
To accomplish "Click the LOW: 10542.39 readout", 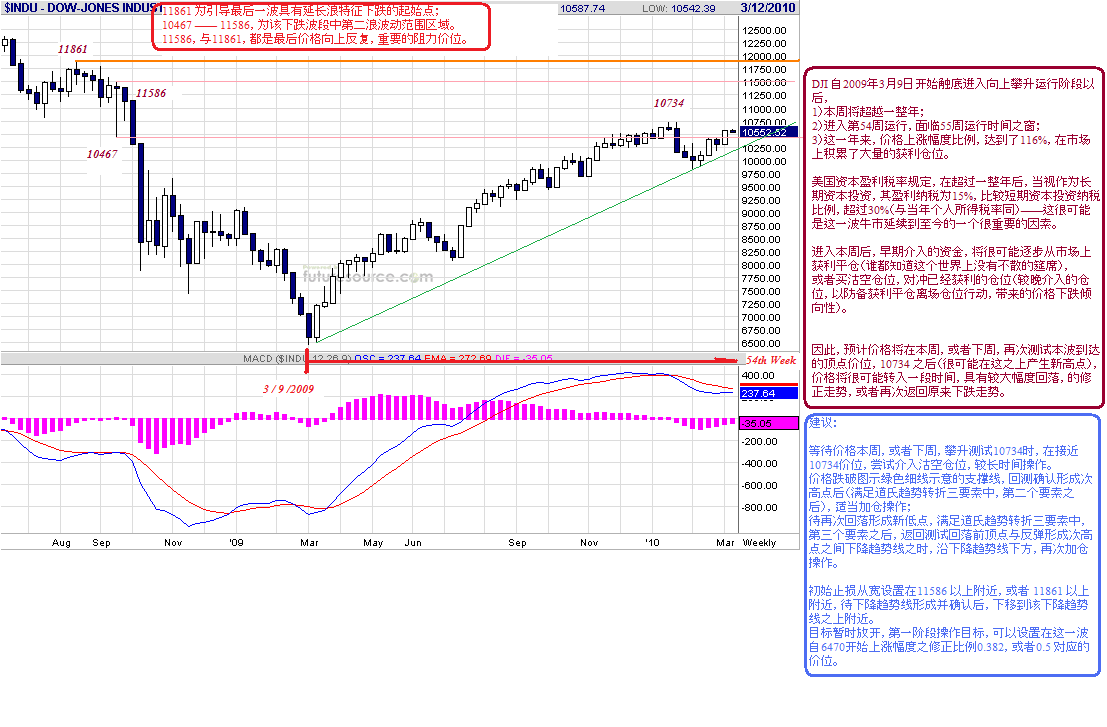I will pos(678,8).
